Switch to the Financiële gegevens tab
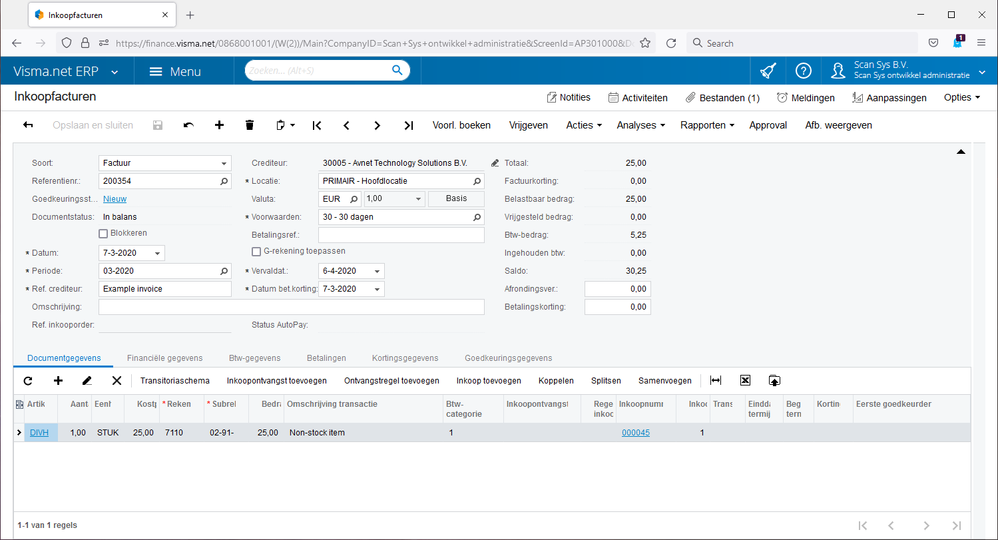998x540 pixels. click(165, 358)
